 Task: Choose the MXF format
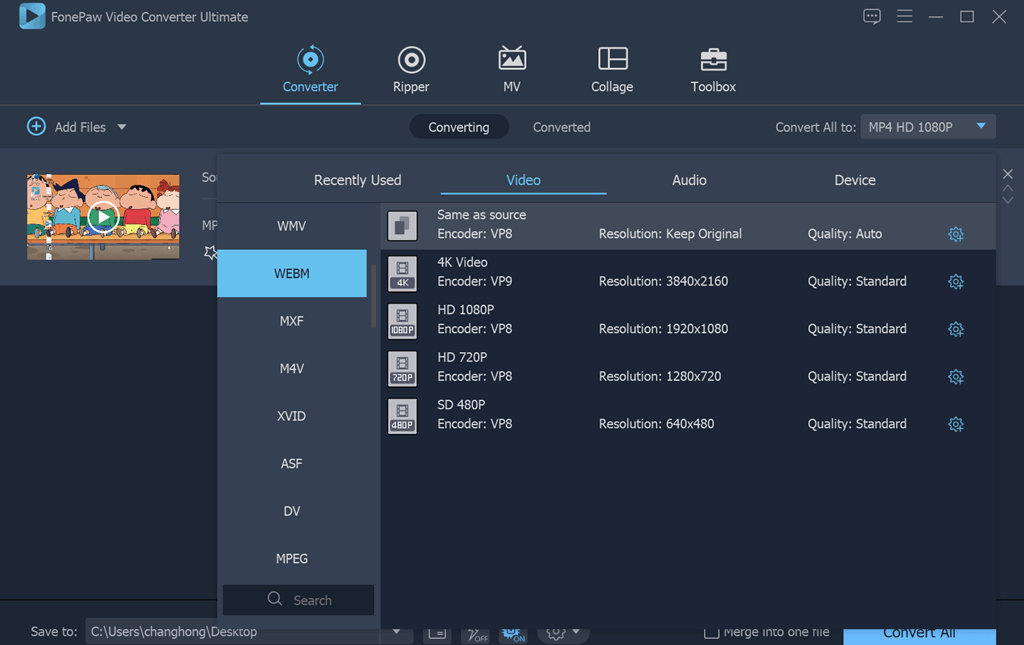coord(291,321)
